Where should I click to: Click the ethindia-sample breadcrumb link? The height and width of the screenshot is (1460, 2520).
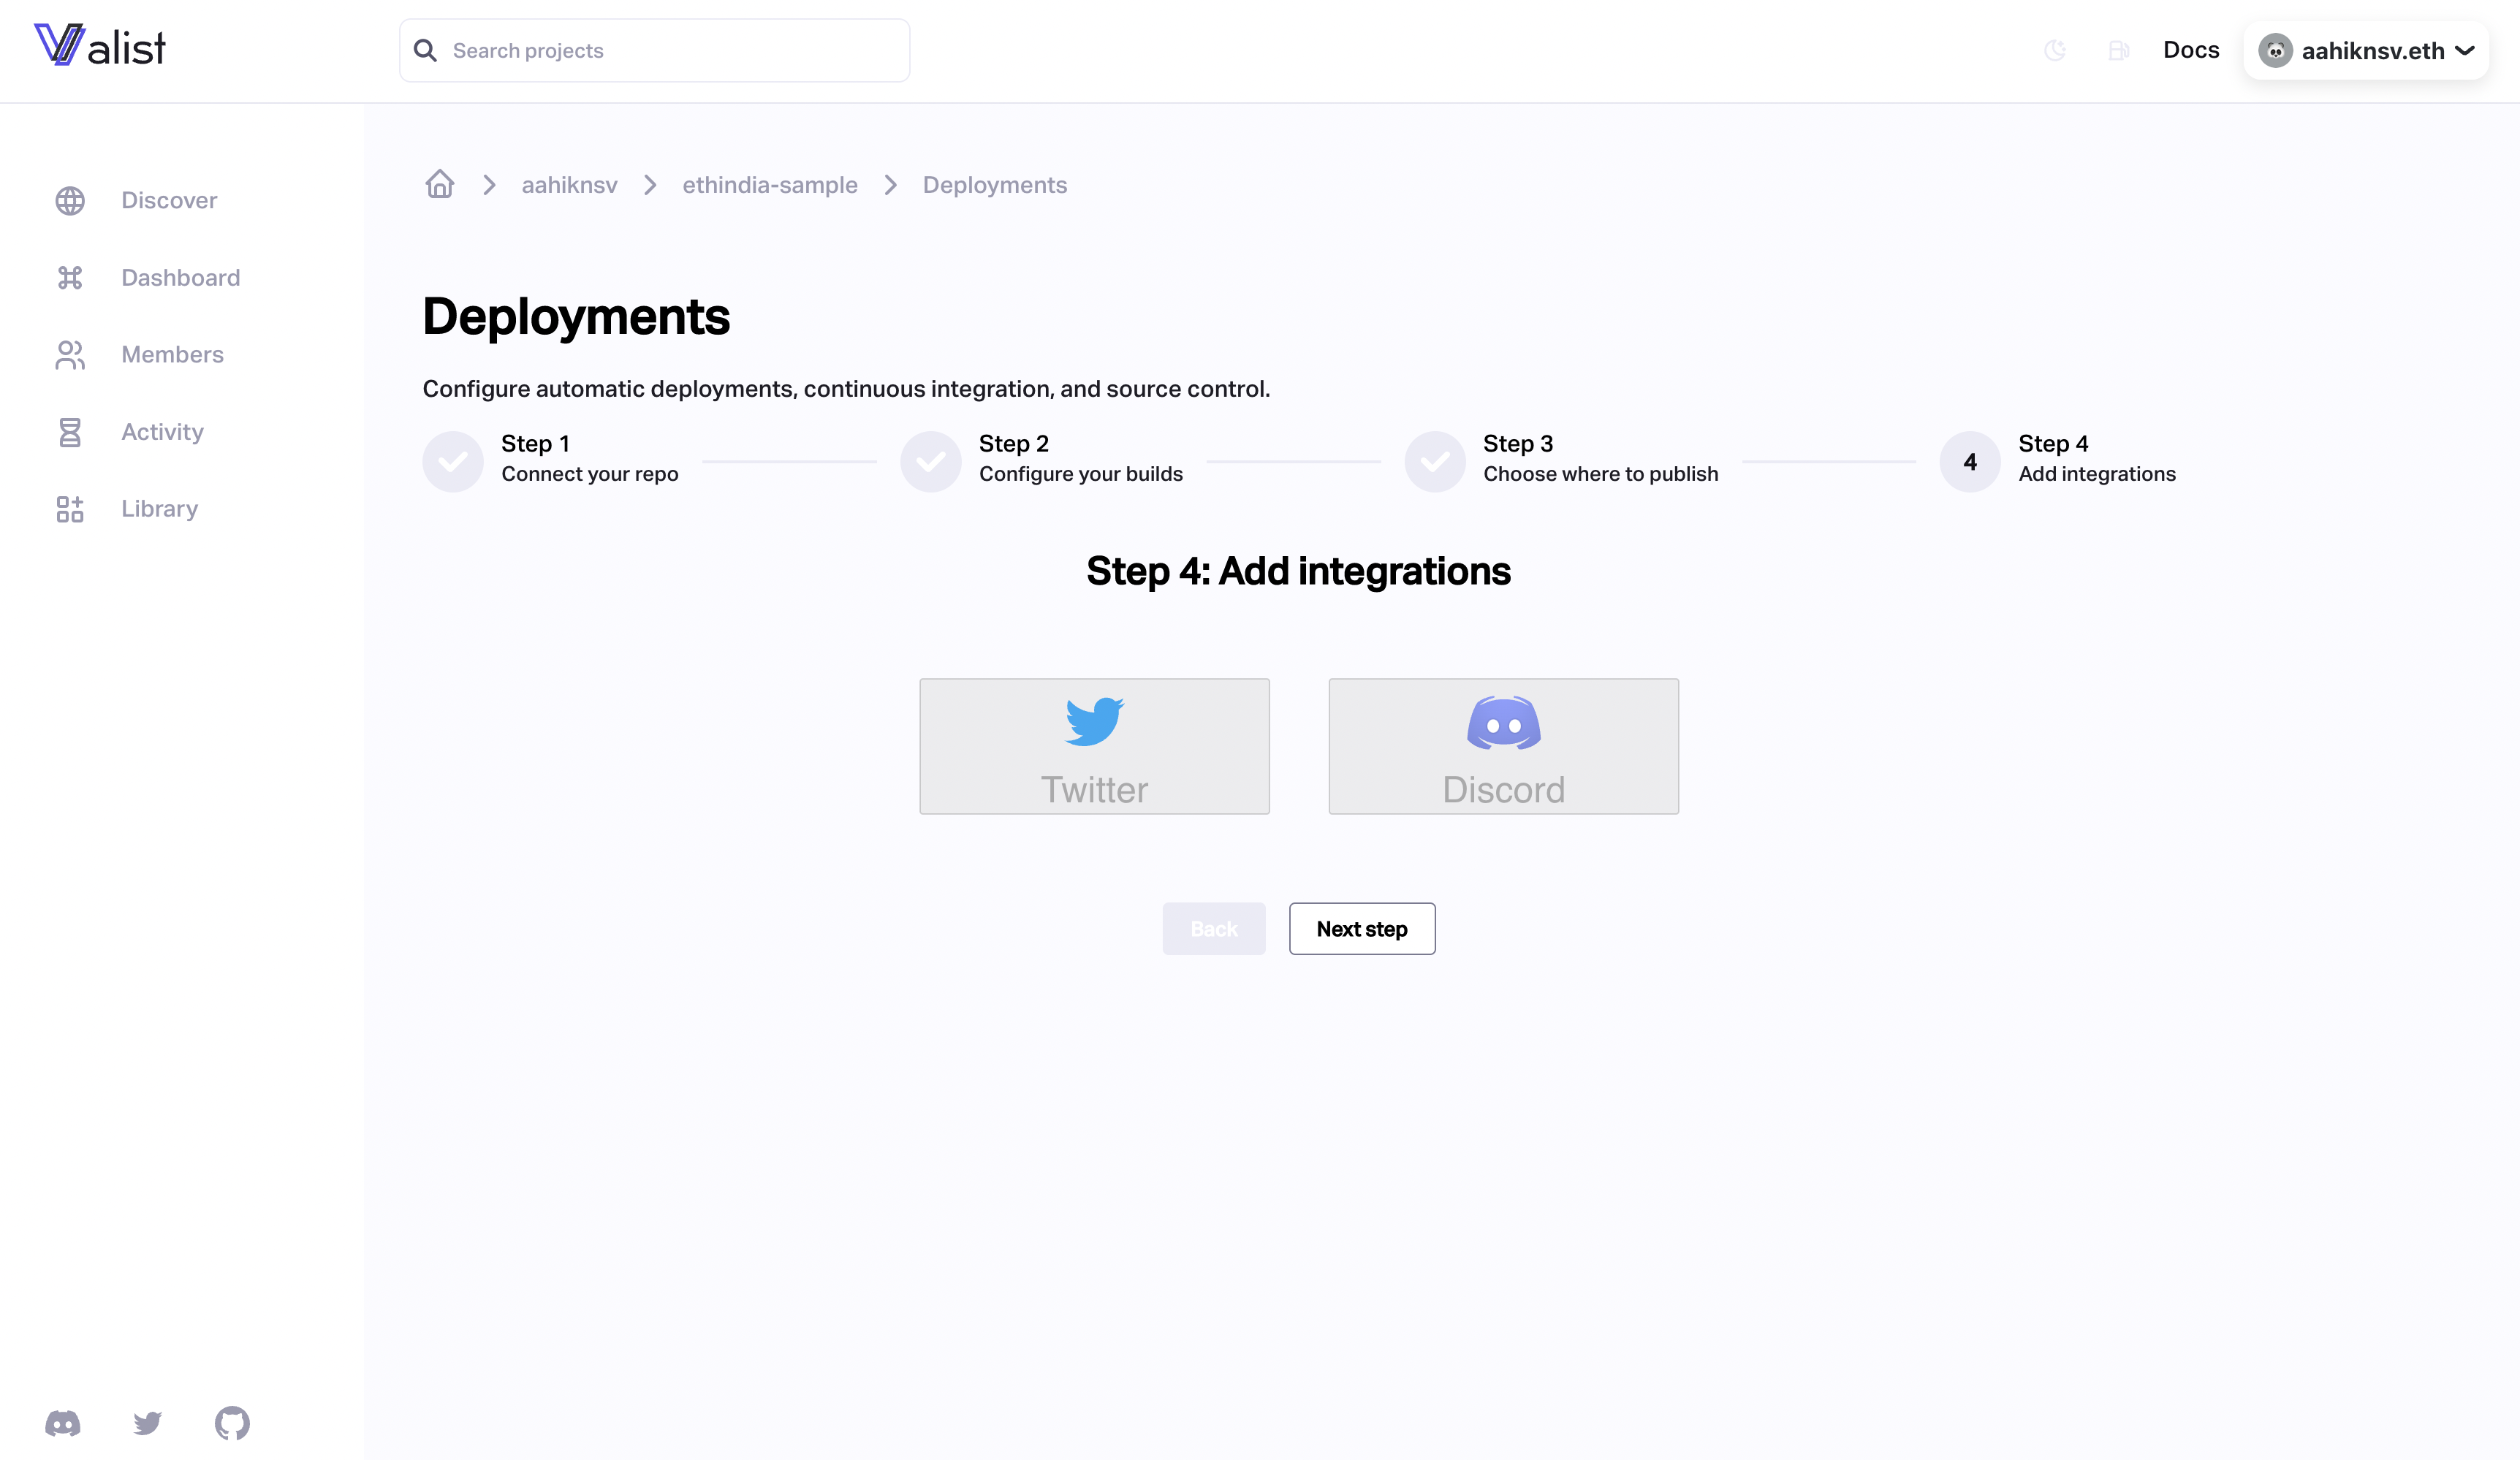[769, 185]
